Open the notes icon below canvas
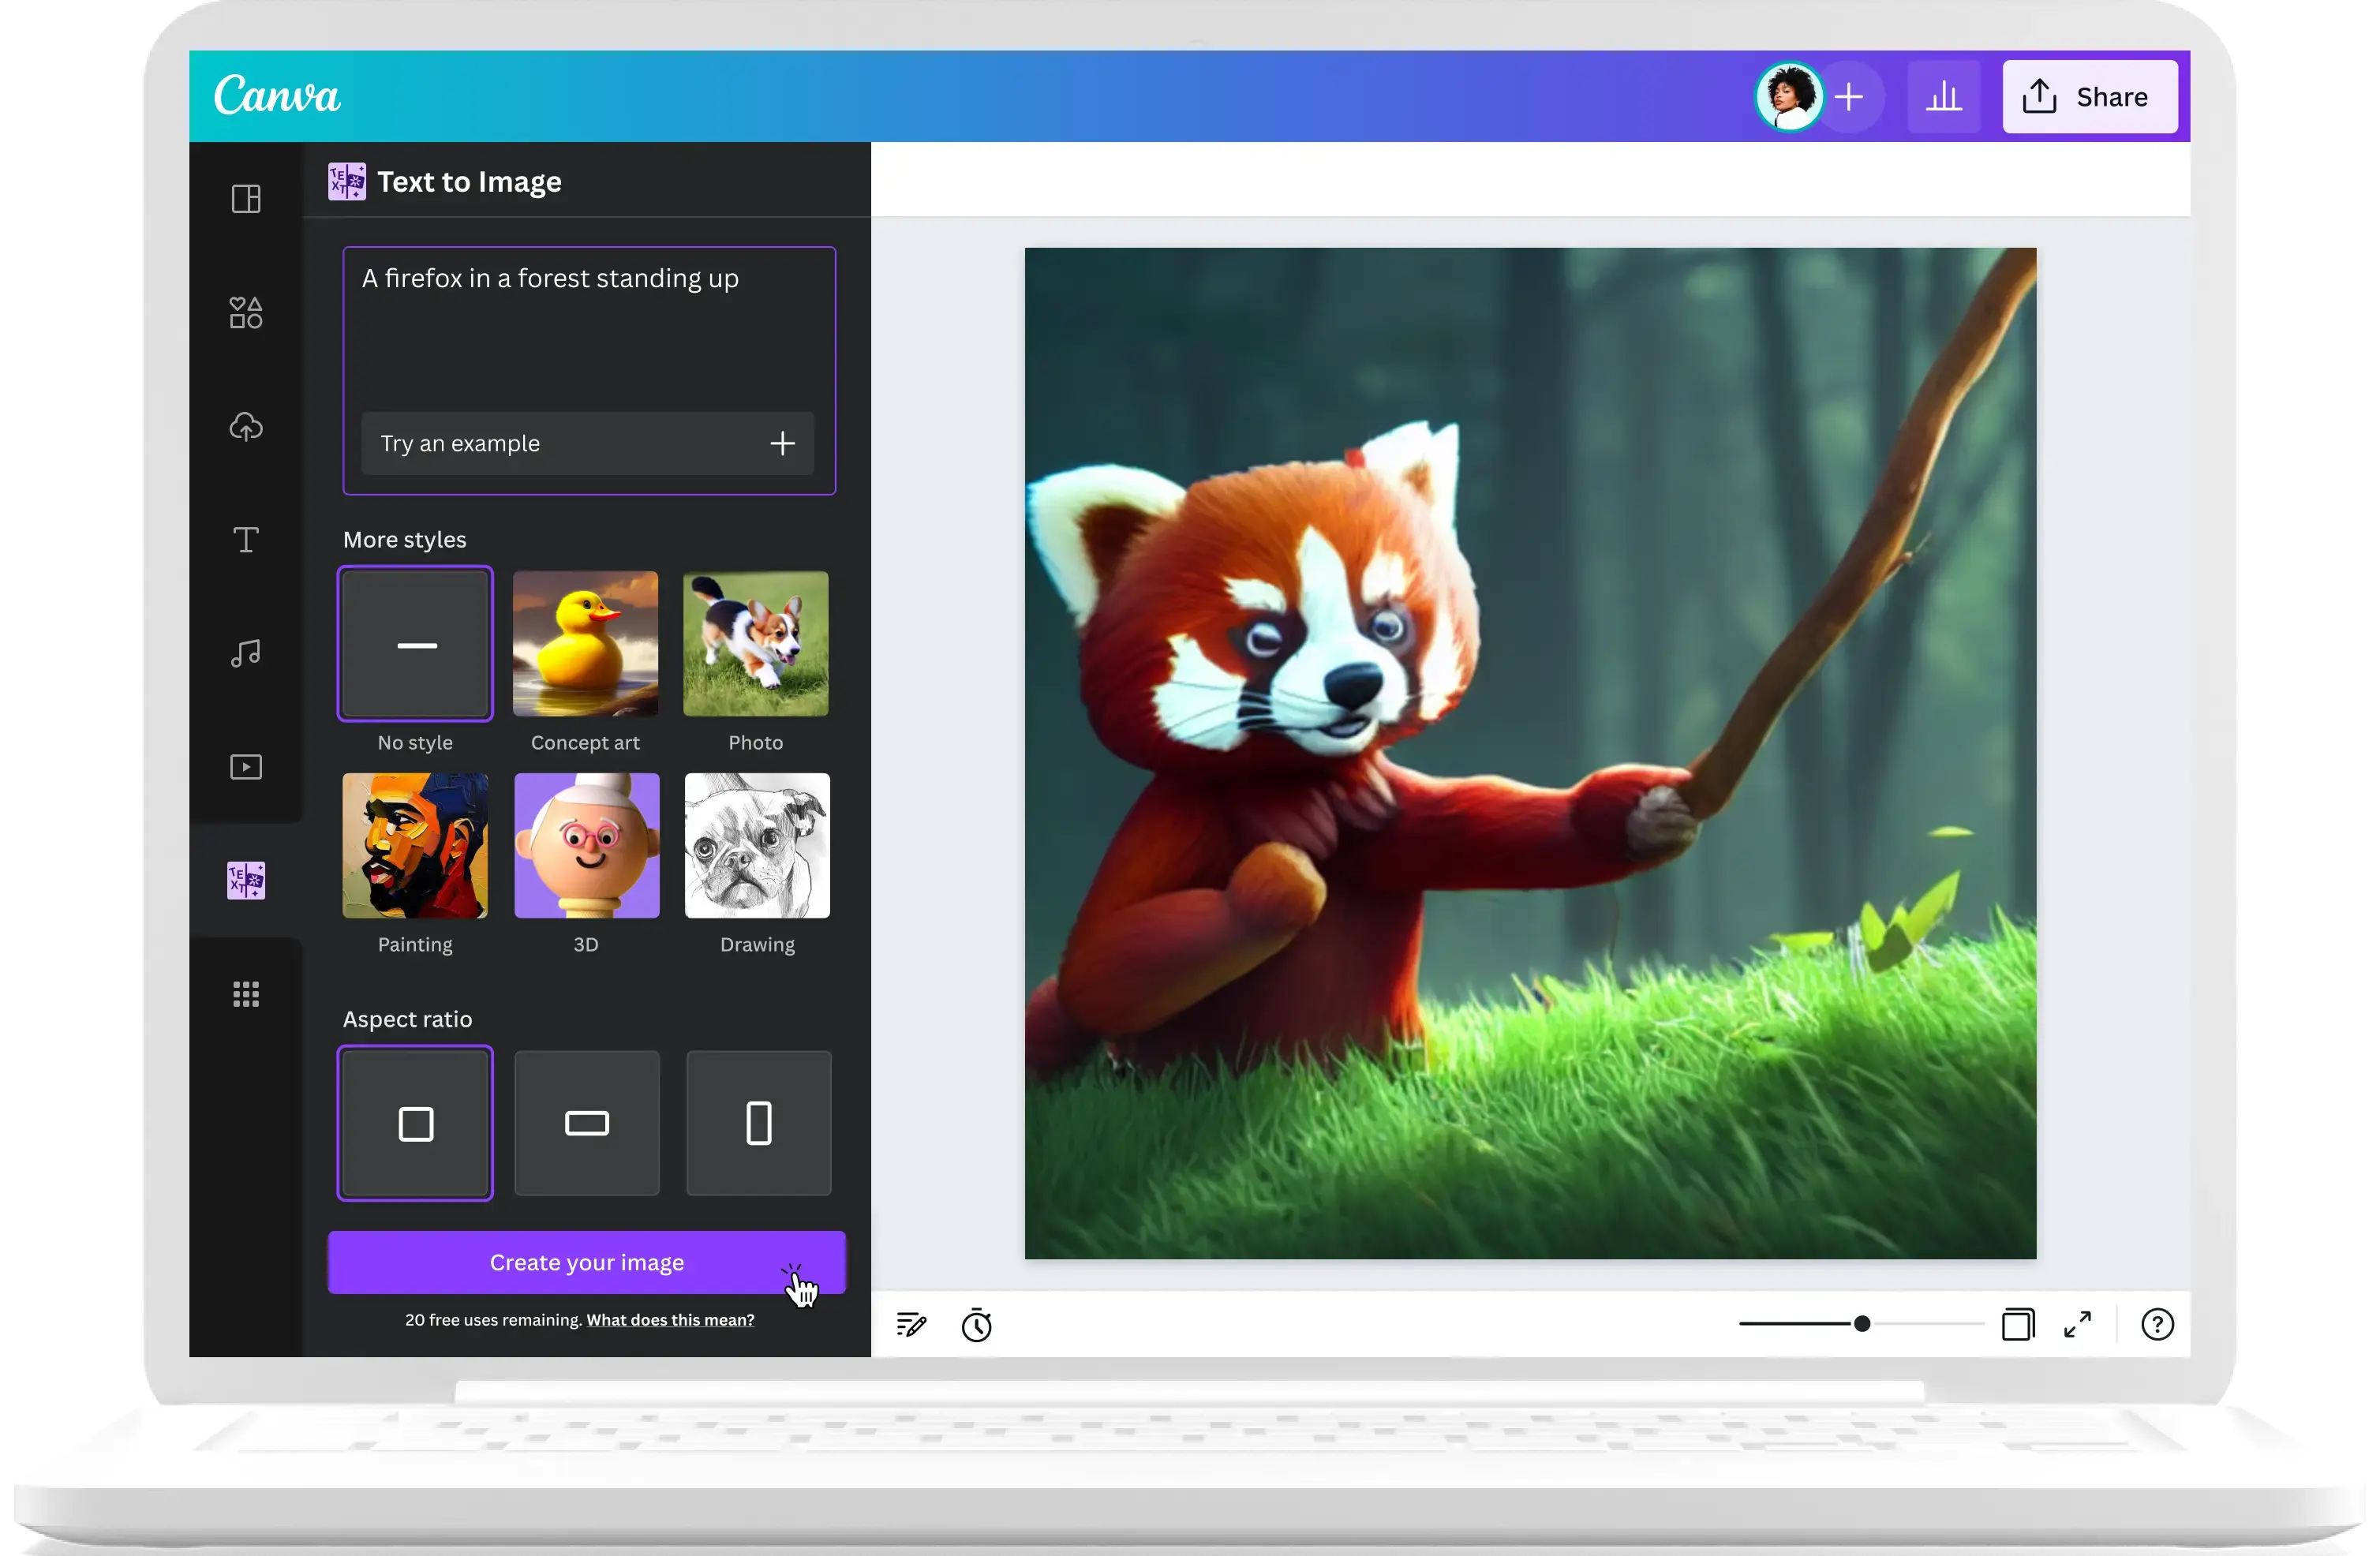The height and width of the screenshot is (1556, 2380). click(911, 1325)
